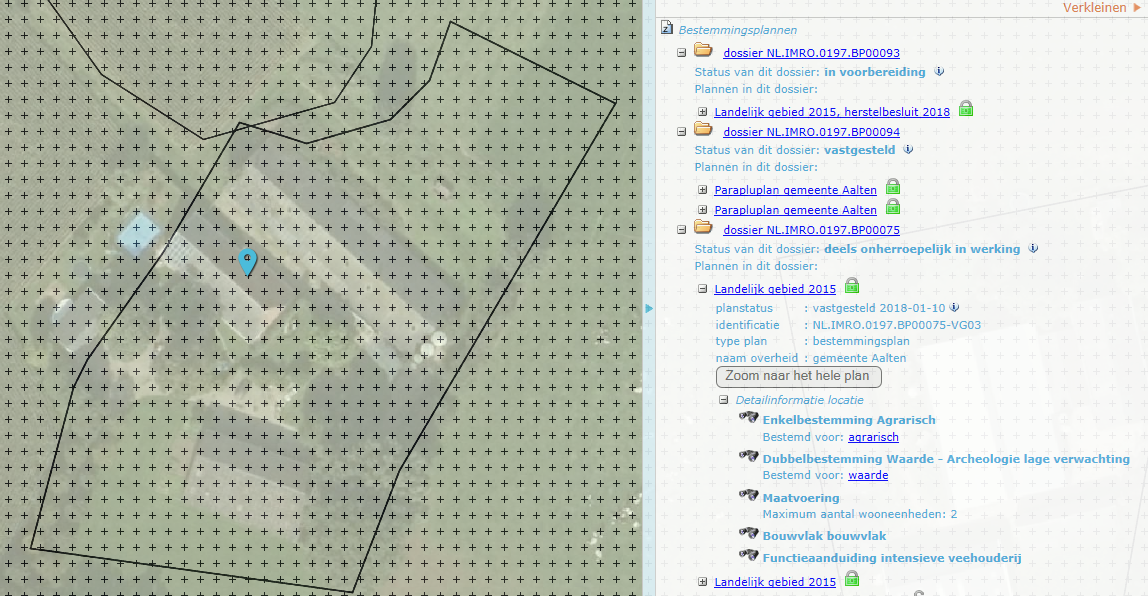Click info icon after planstatus vastgesteld 2018-01-10
This screenshot has width=1148, height=596.
click(954, 307)
